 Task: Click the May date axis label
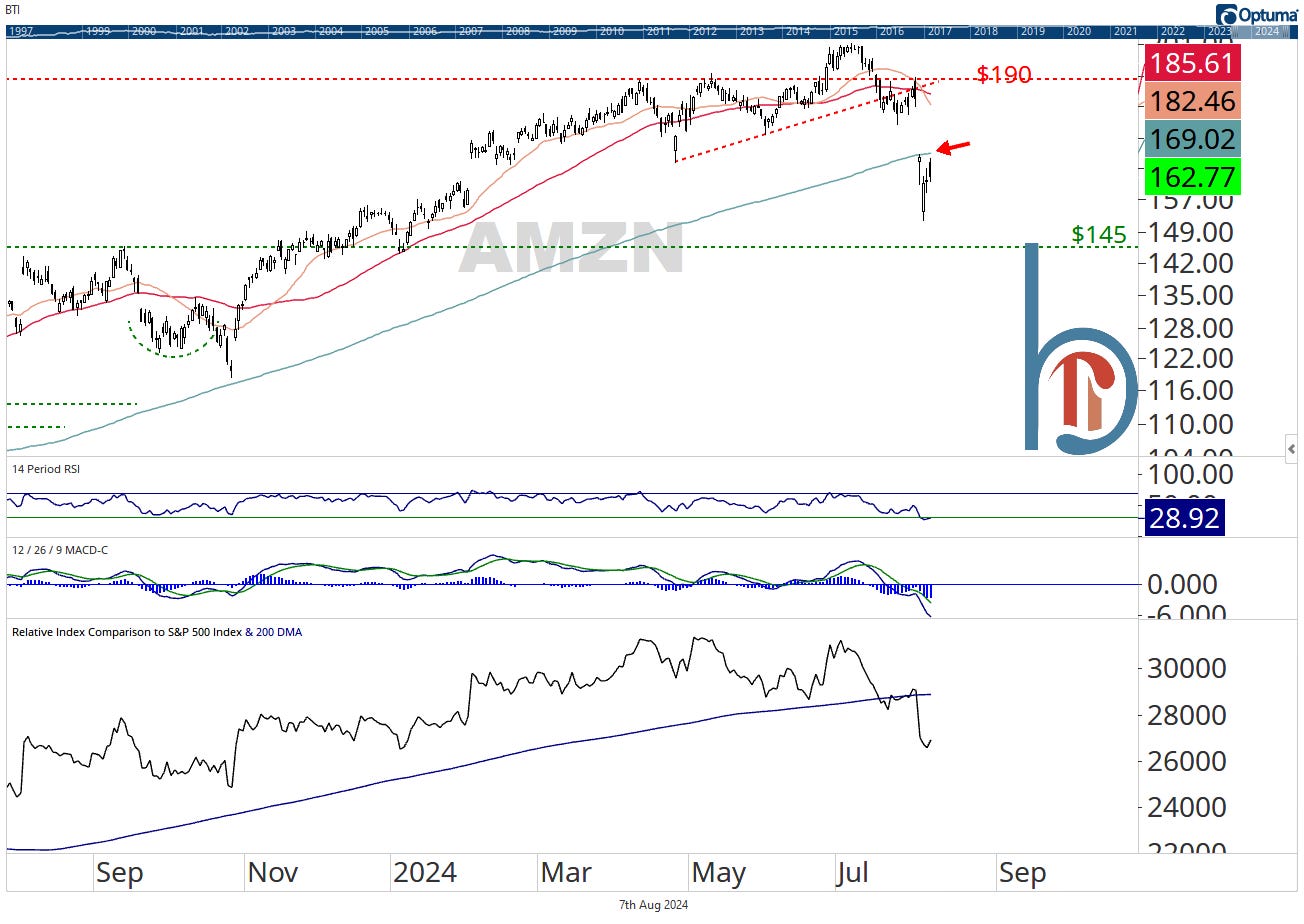[718, 873]
